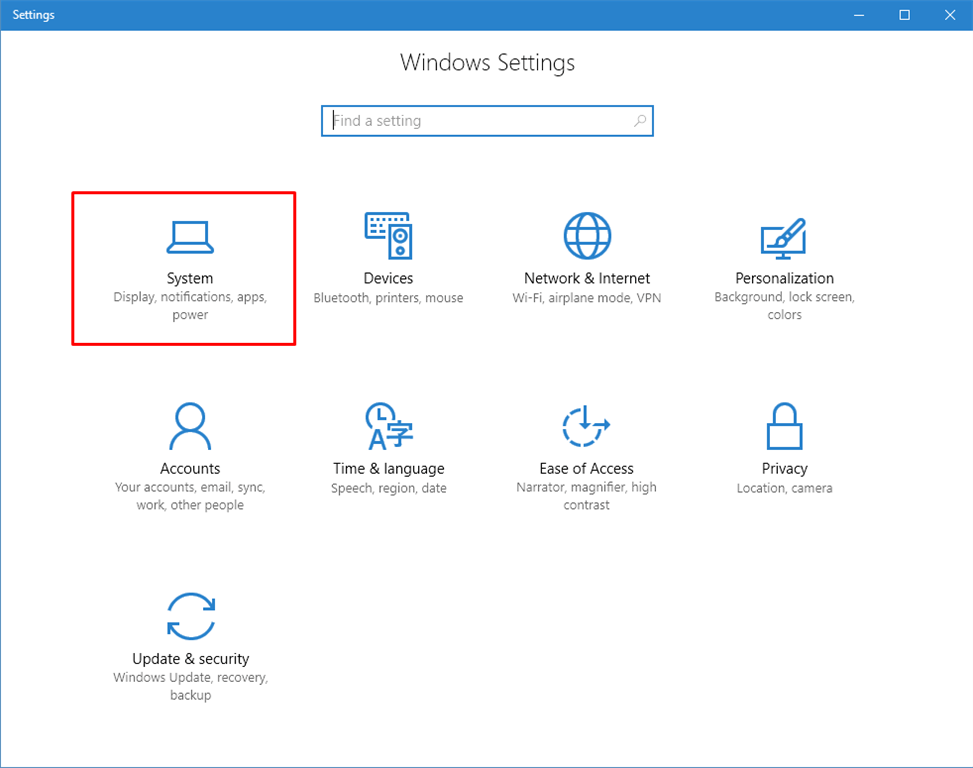Minimize the Settings window
973x768 pixels.
pos(858,14)
